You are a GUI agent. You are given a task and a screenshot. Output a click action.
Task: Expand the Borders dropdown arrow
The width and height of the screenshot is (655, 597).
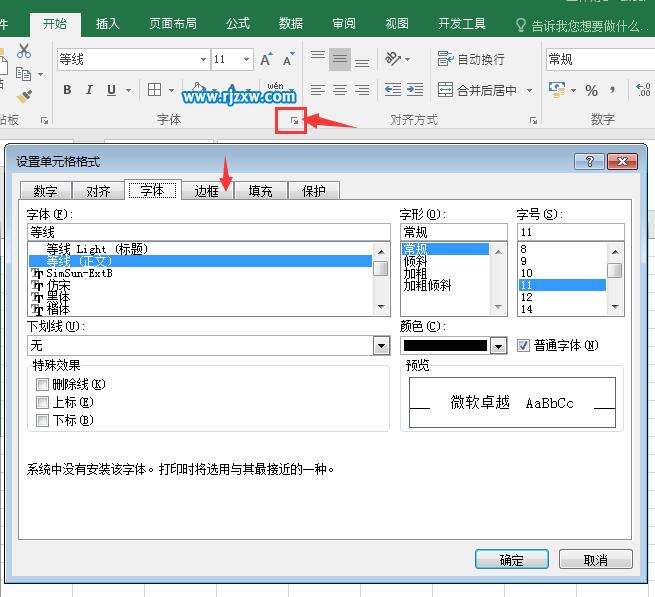coord(171,90)
